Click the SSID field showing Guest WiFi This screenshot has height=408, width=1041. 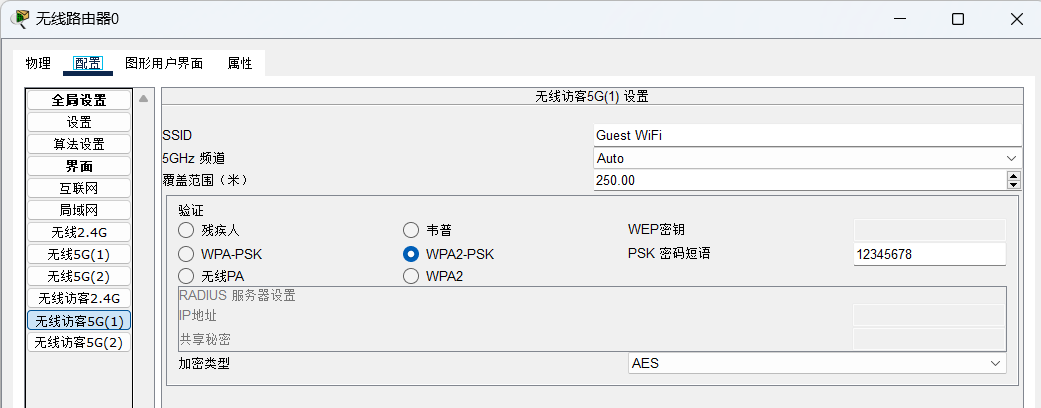807,135
